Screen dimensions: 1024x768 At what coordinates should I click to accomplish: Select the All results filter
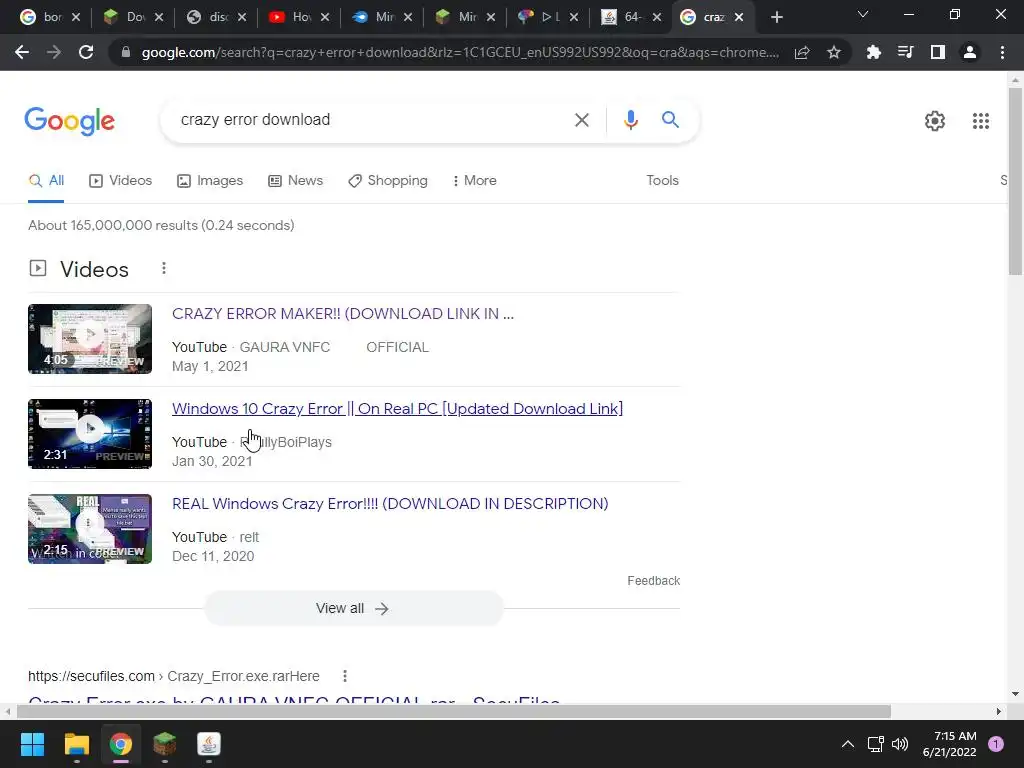tap(46, 181)
